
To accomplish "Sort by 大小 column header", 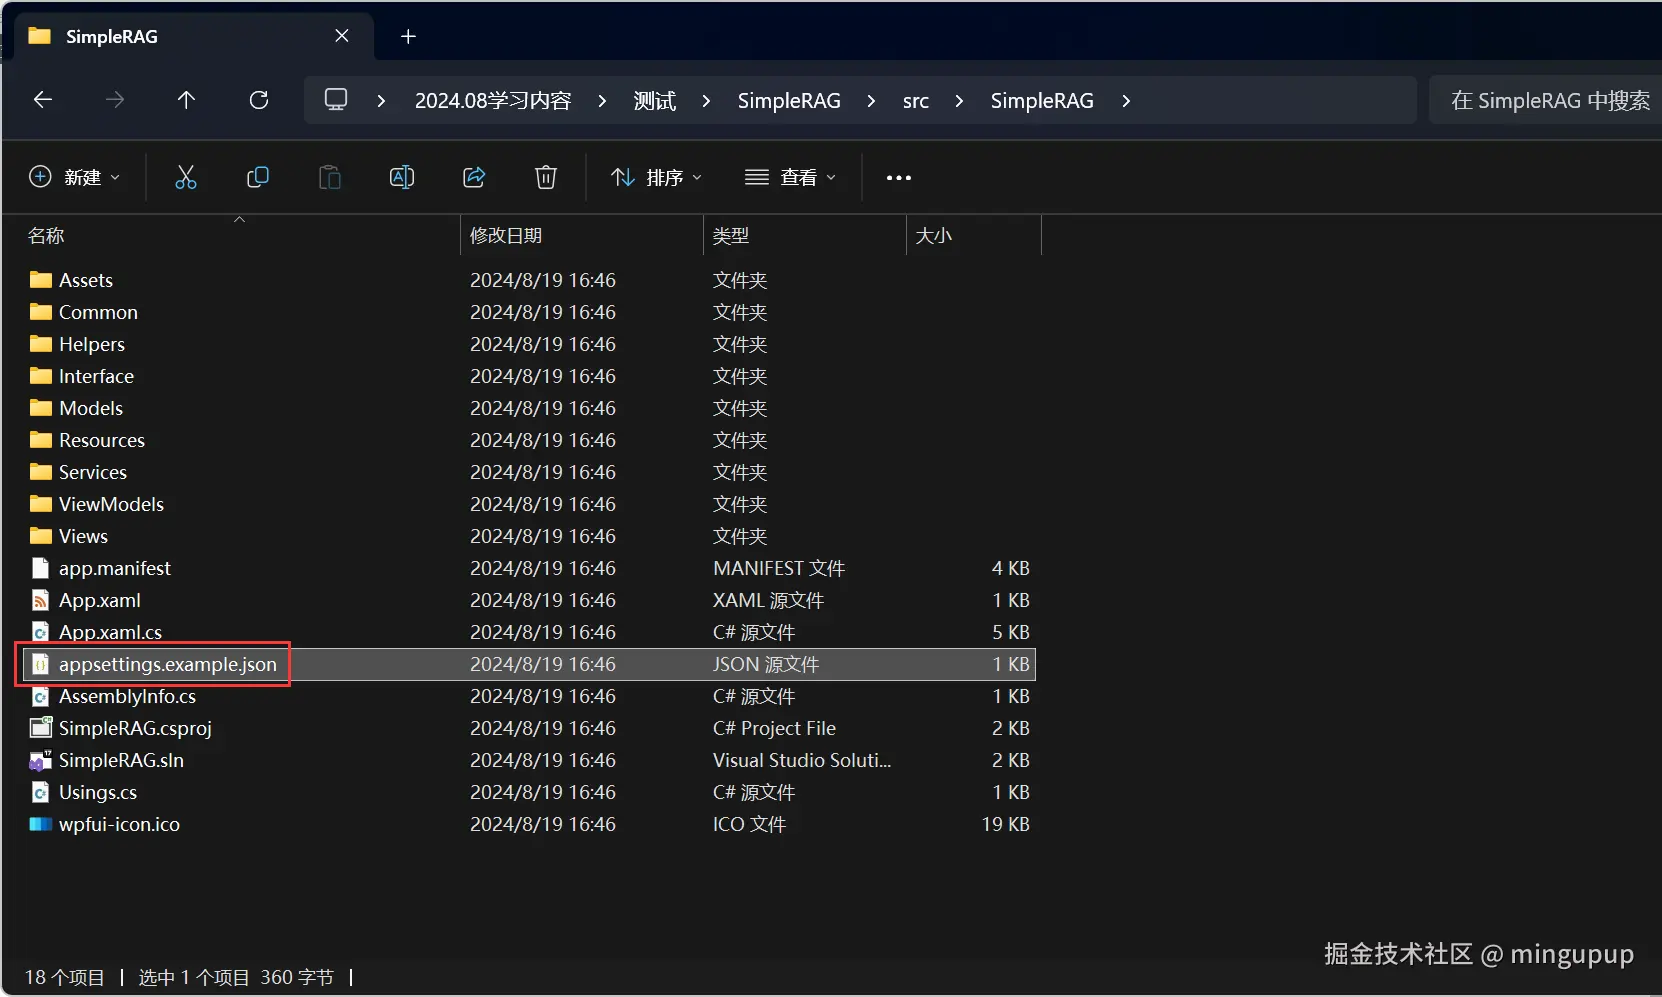I will coord(934,236).
